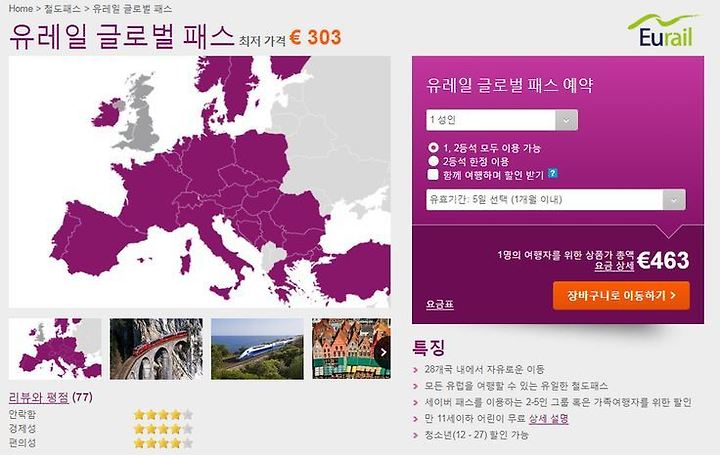The image size is (720, 456).
Task: Open the 요금표 link
Action: pos(440,304)
